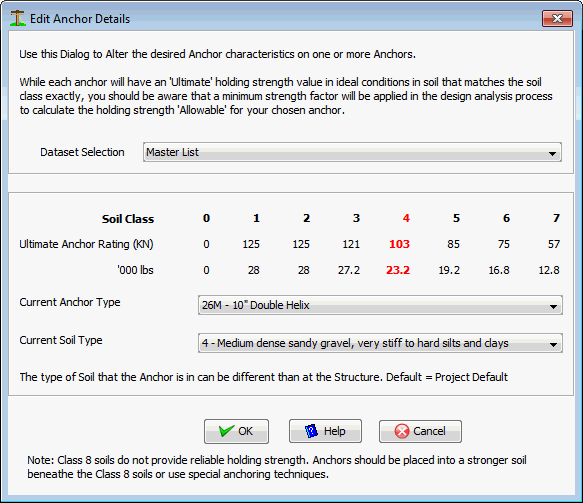Open the Help button

(325, 431)
